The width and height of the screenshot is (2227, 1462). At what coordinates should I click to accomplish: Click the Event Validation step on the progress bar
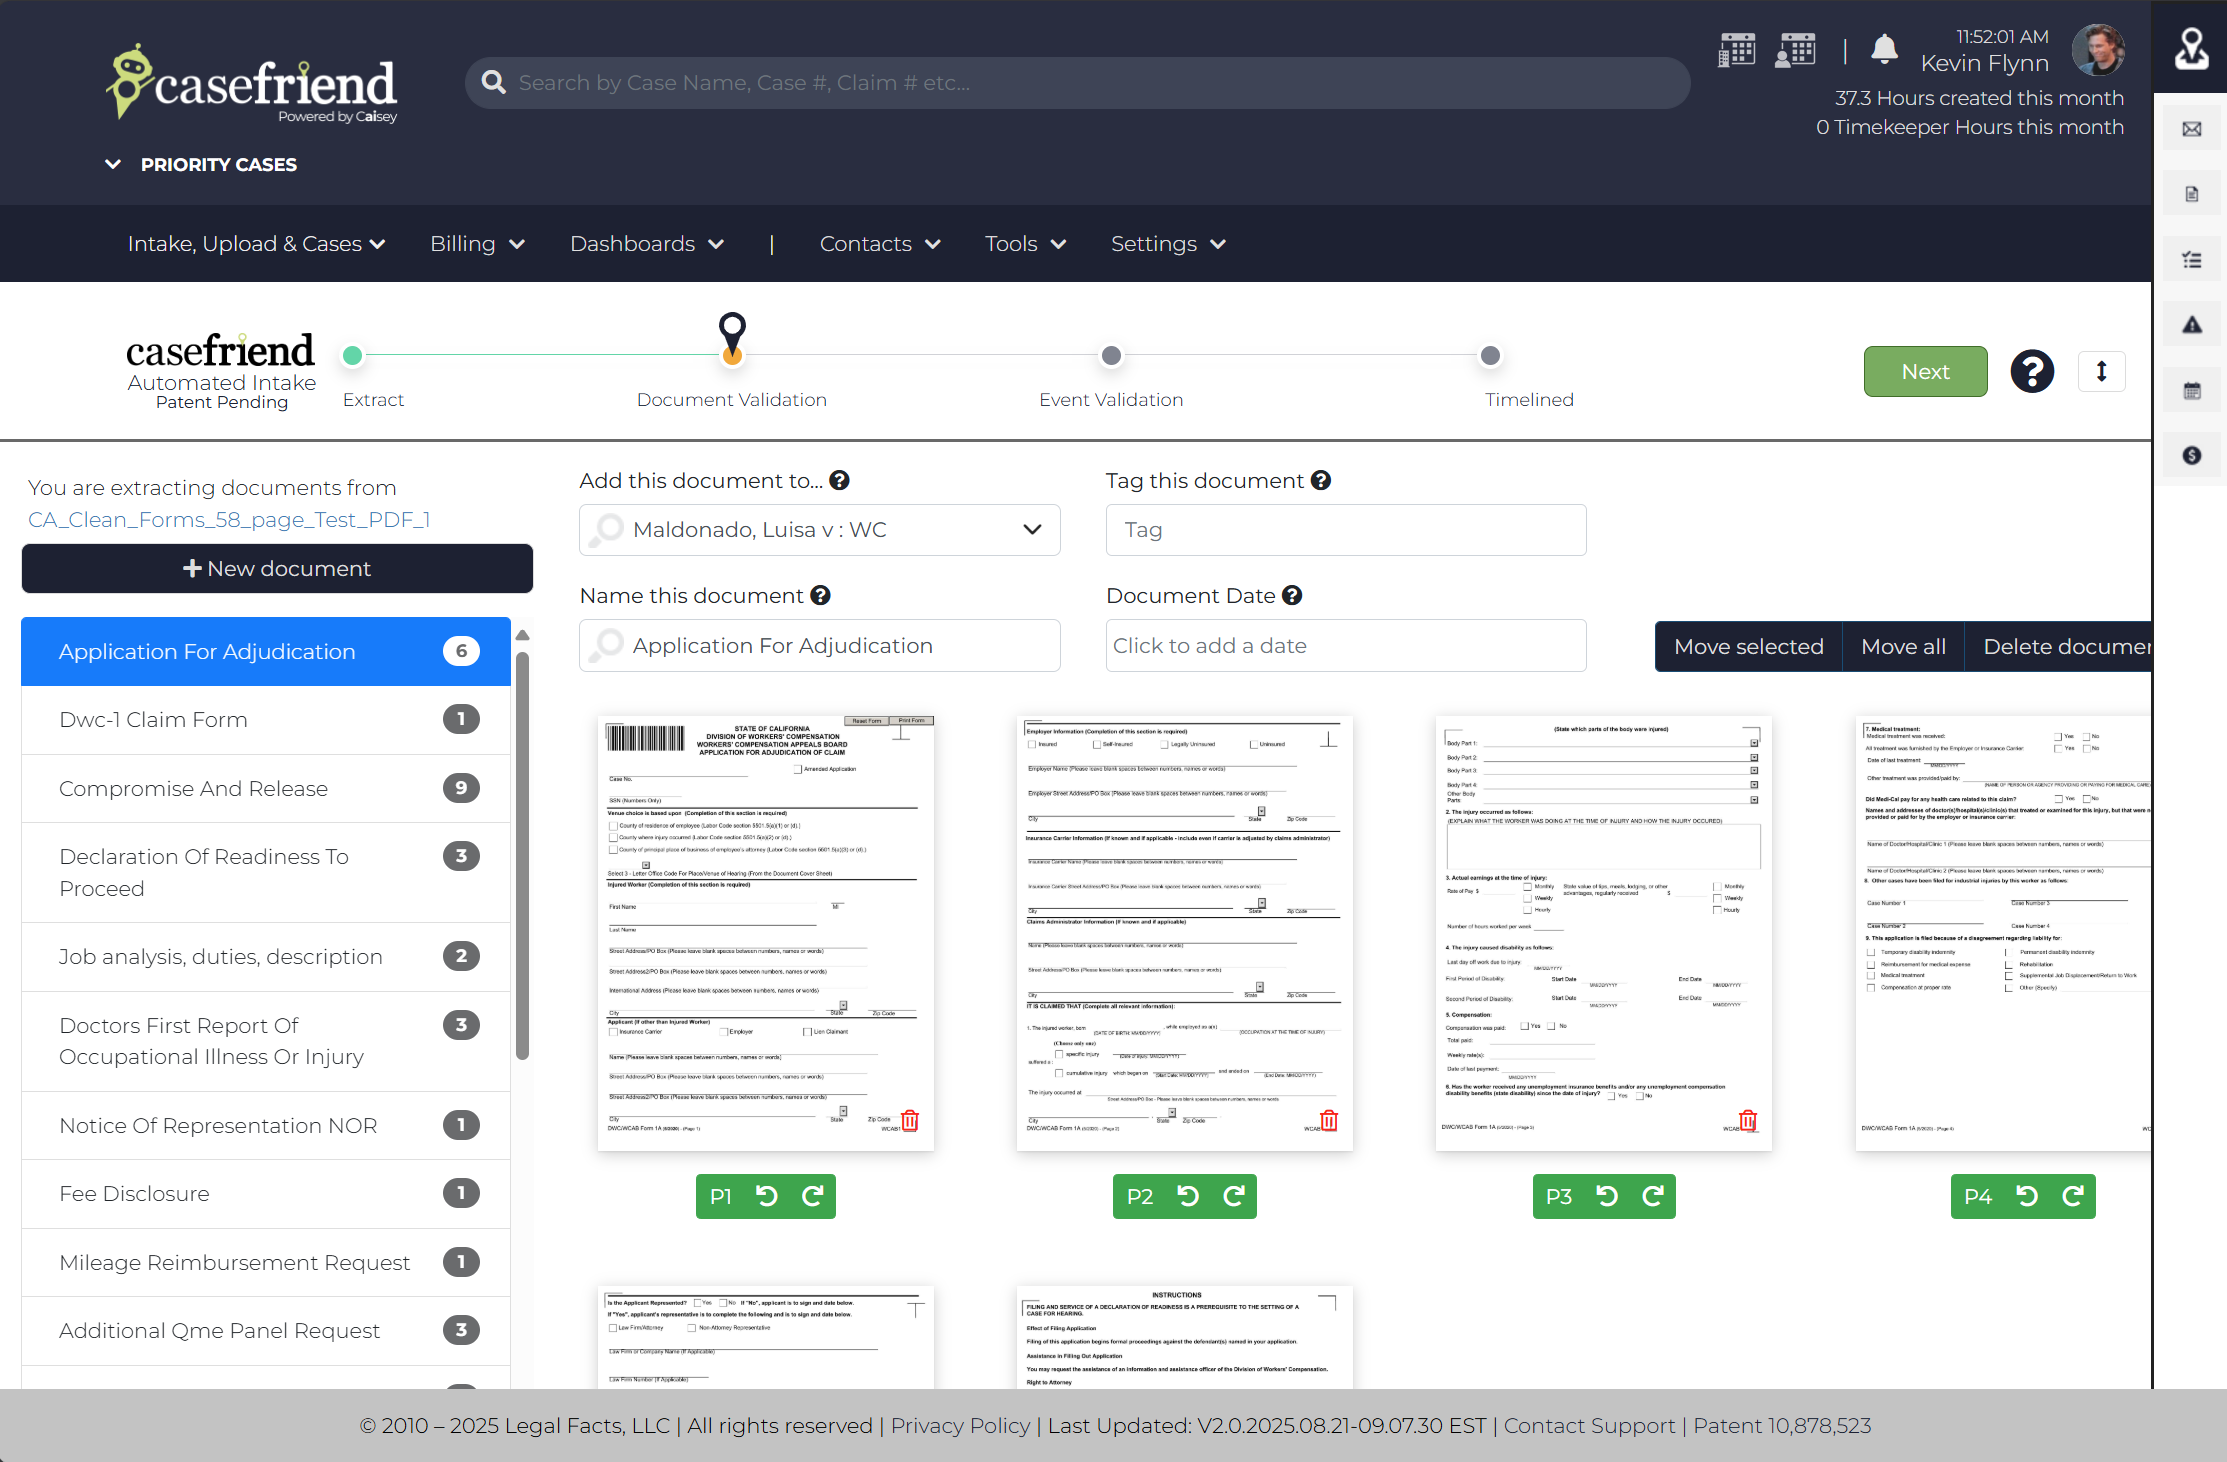coord(1110,355)
